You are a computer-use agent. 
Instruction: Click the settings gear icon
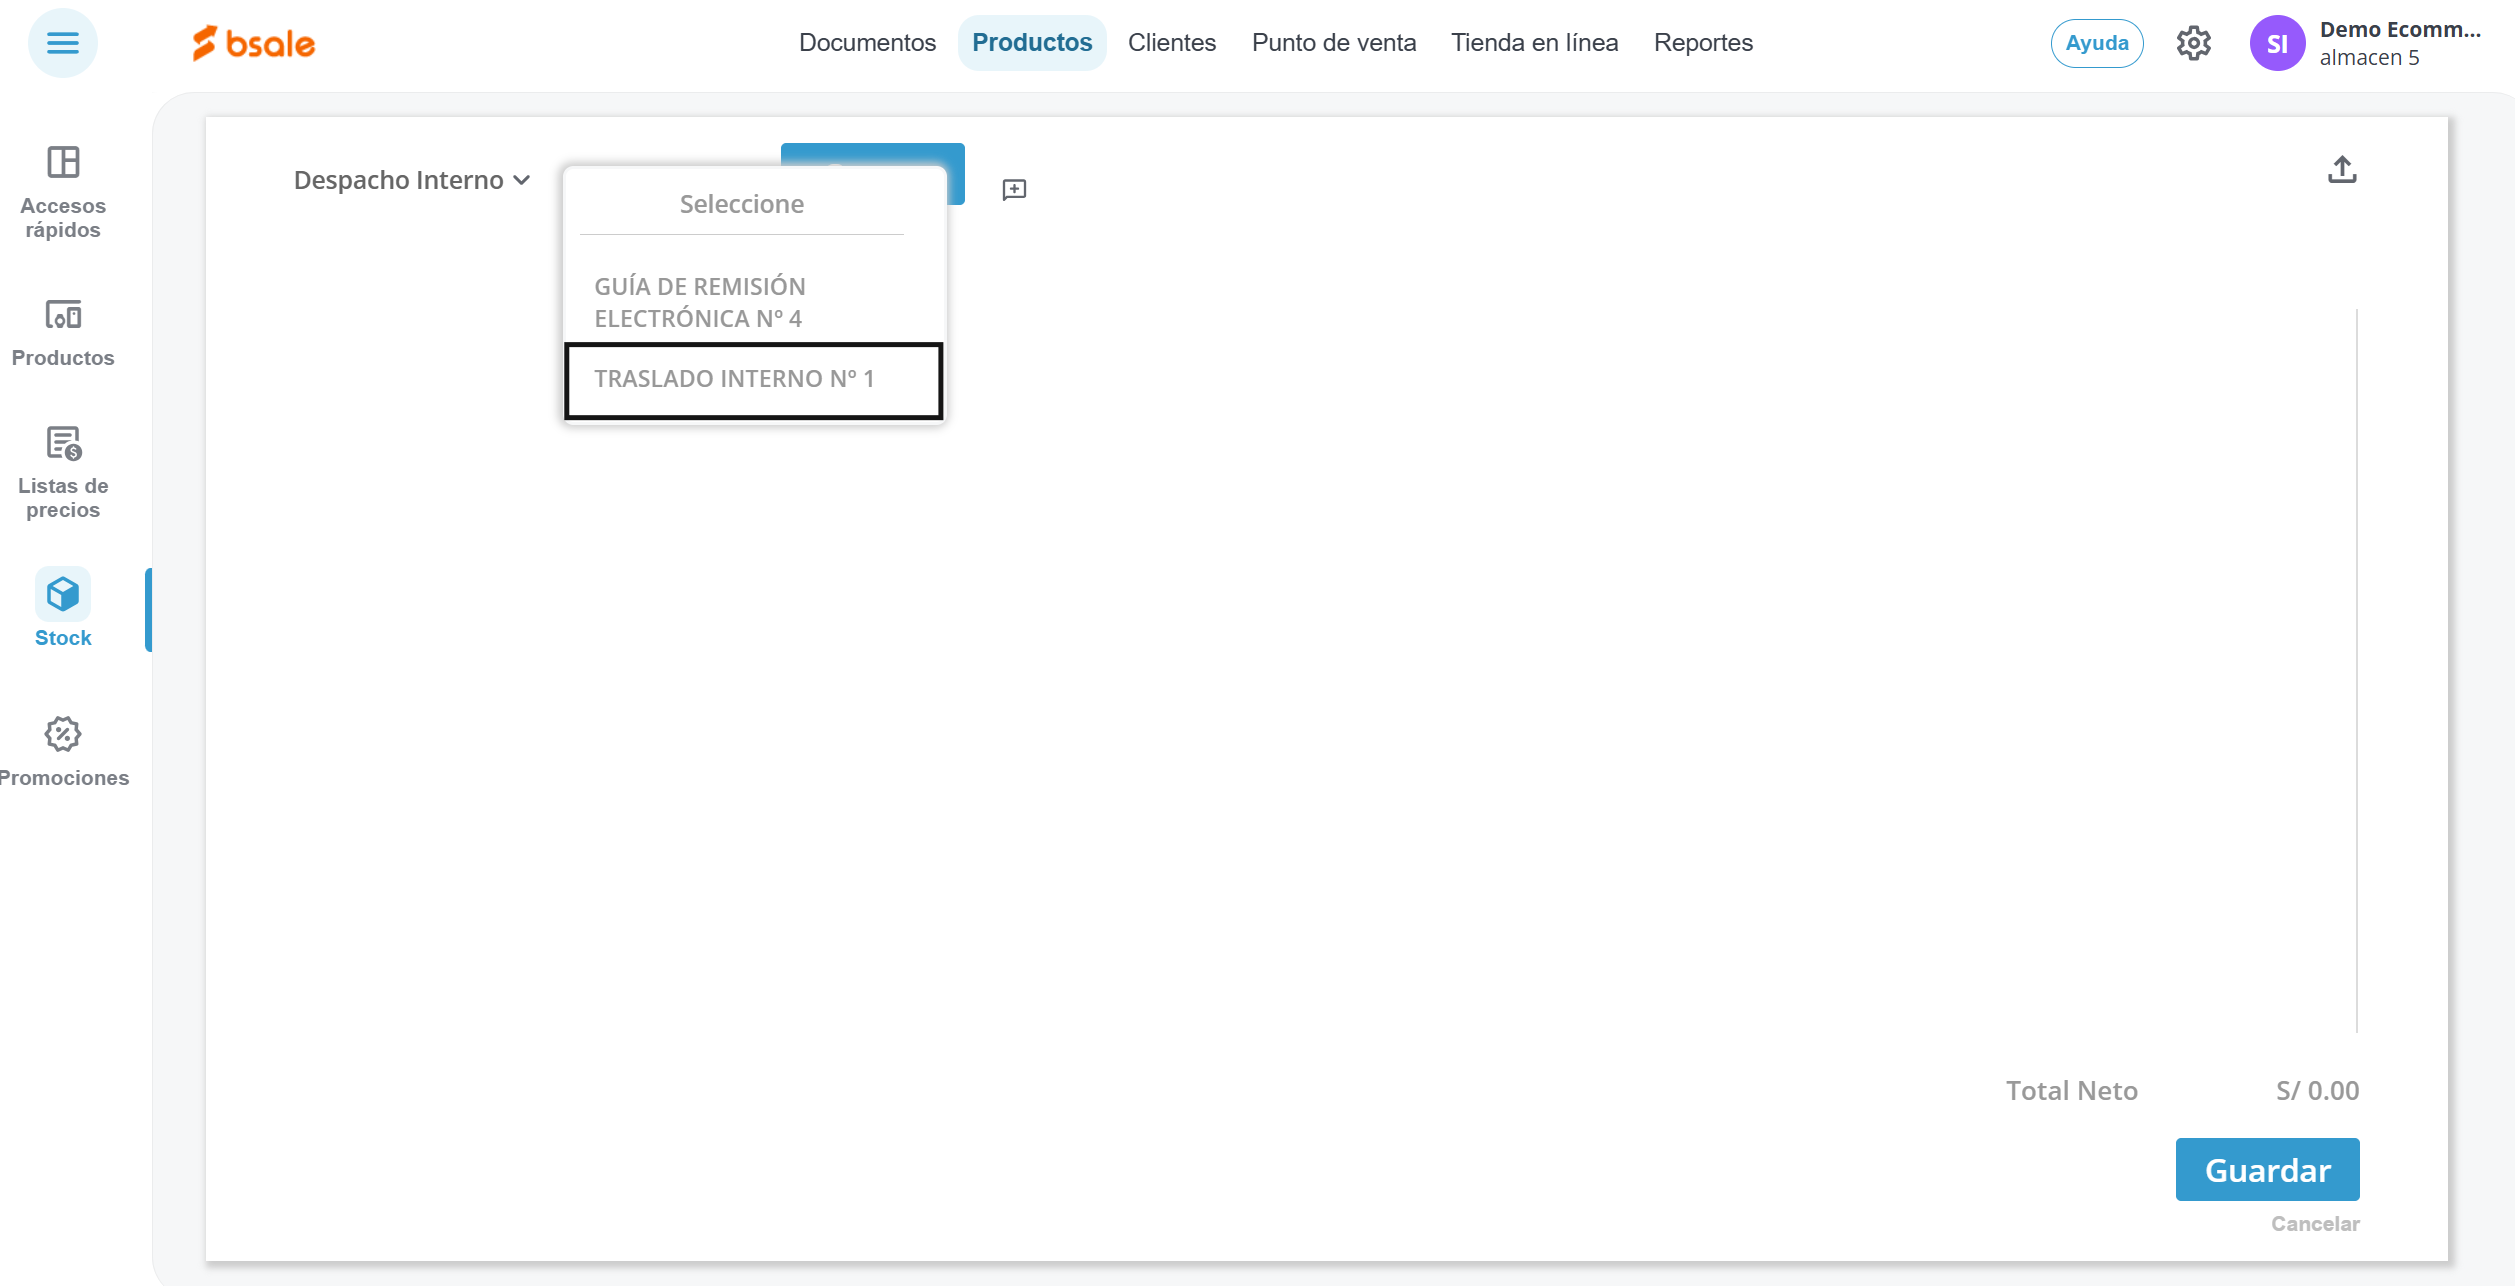[2193, 43]
